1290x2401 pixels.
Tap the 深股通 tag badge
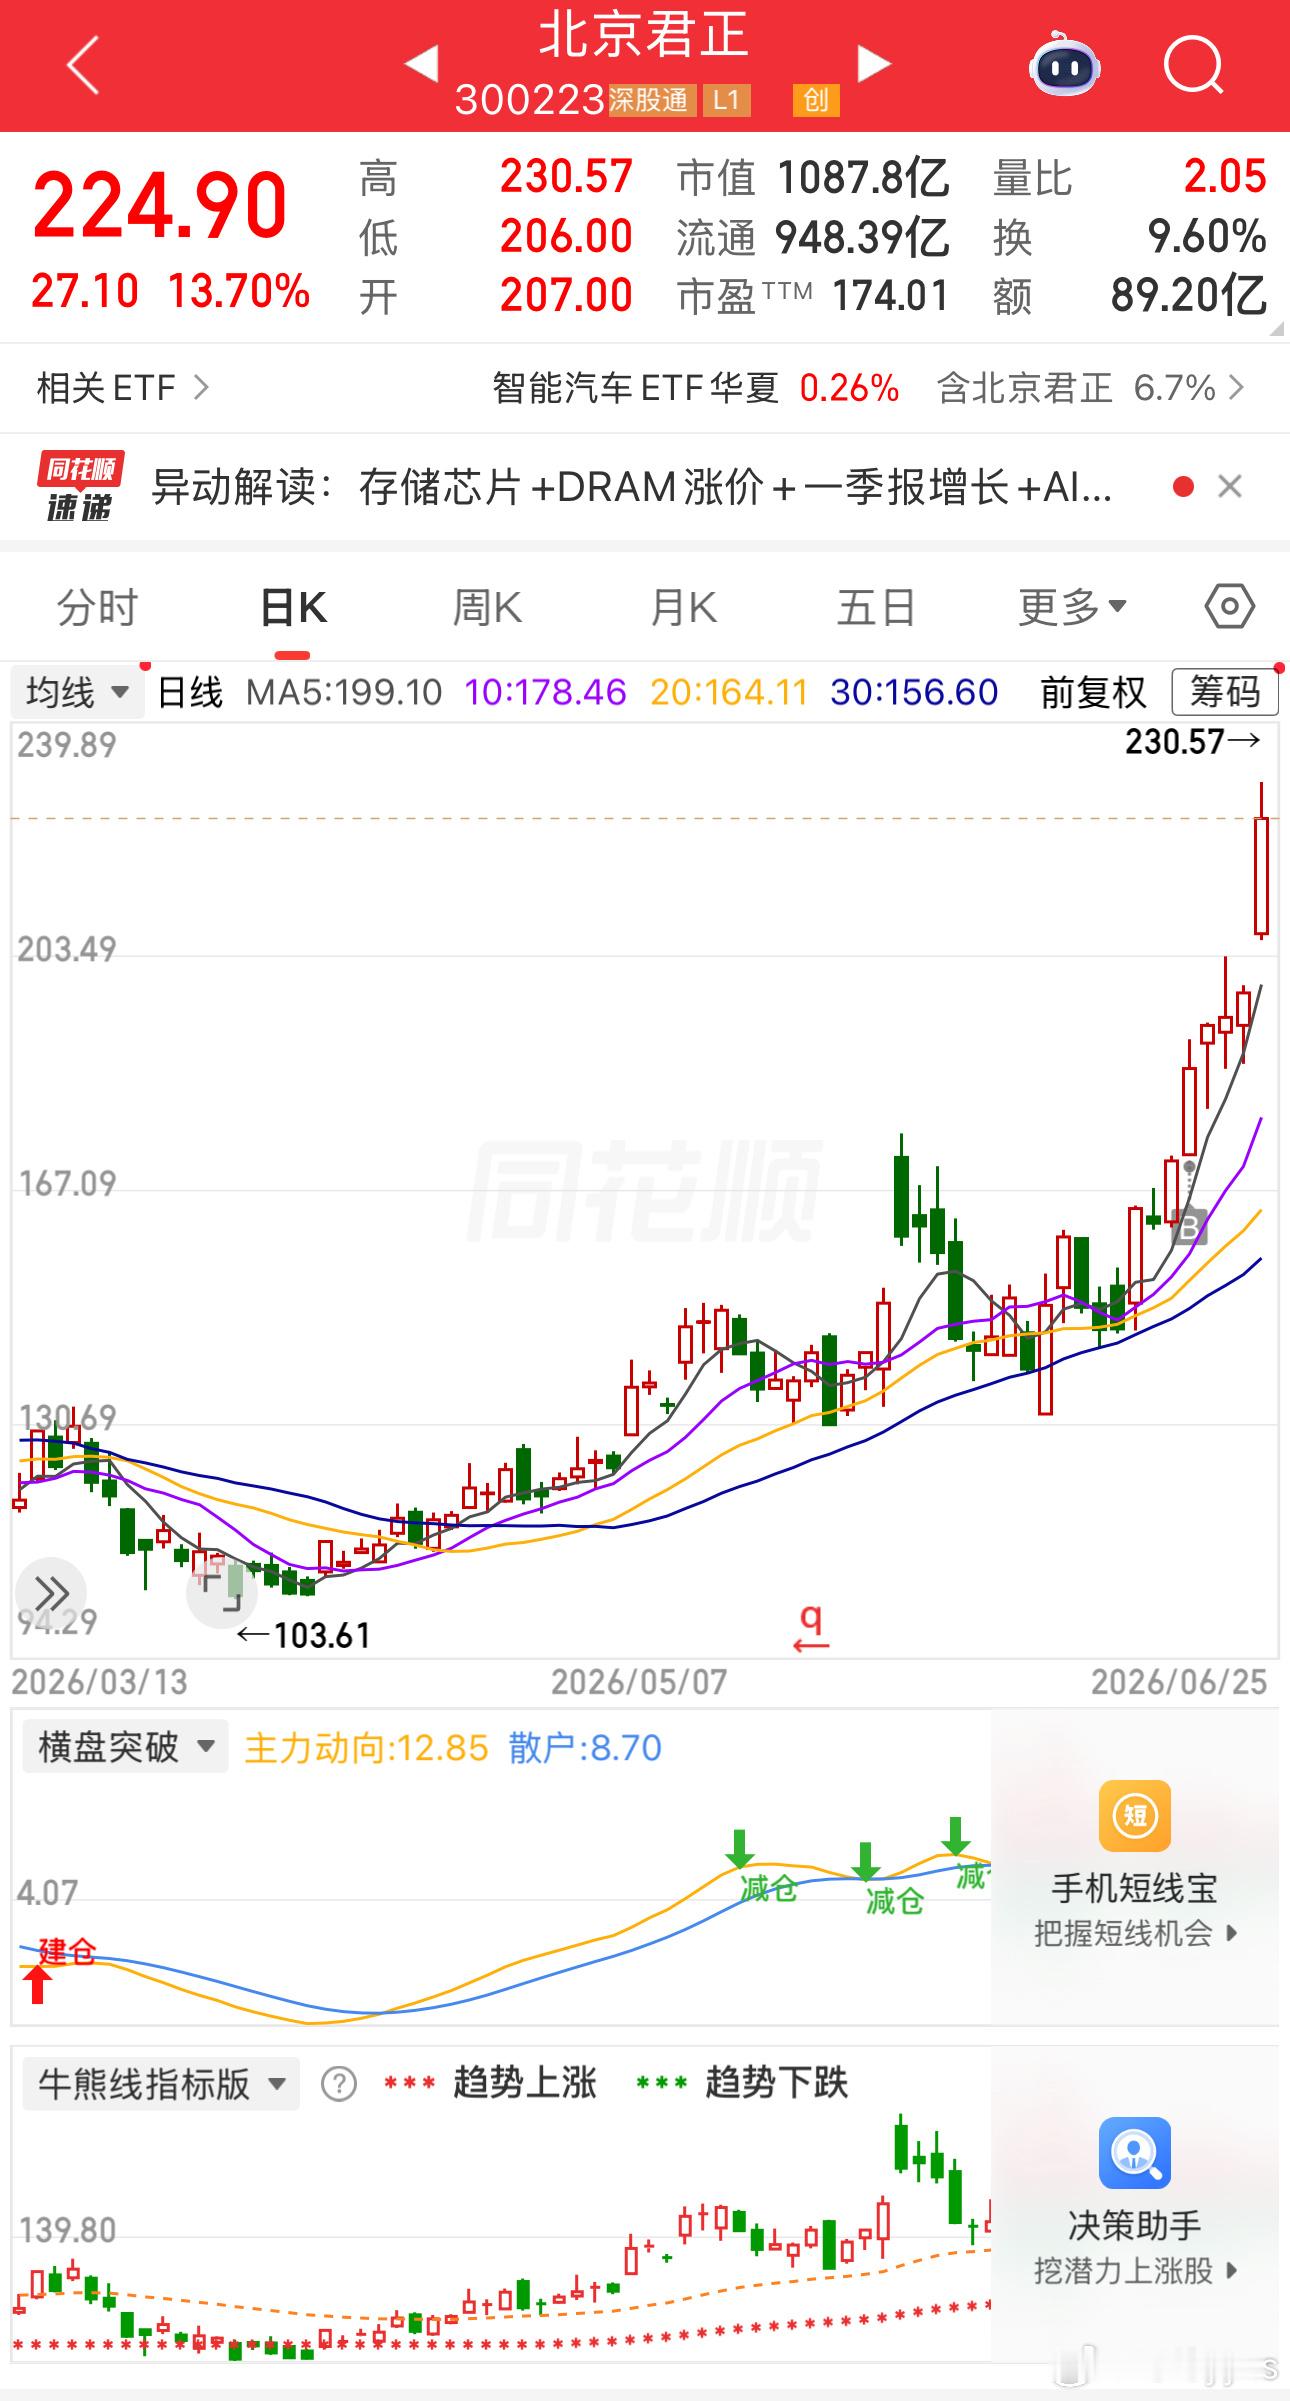652,100
